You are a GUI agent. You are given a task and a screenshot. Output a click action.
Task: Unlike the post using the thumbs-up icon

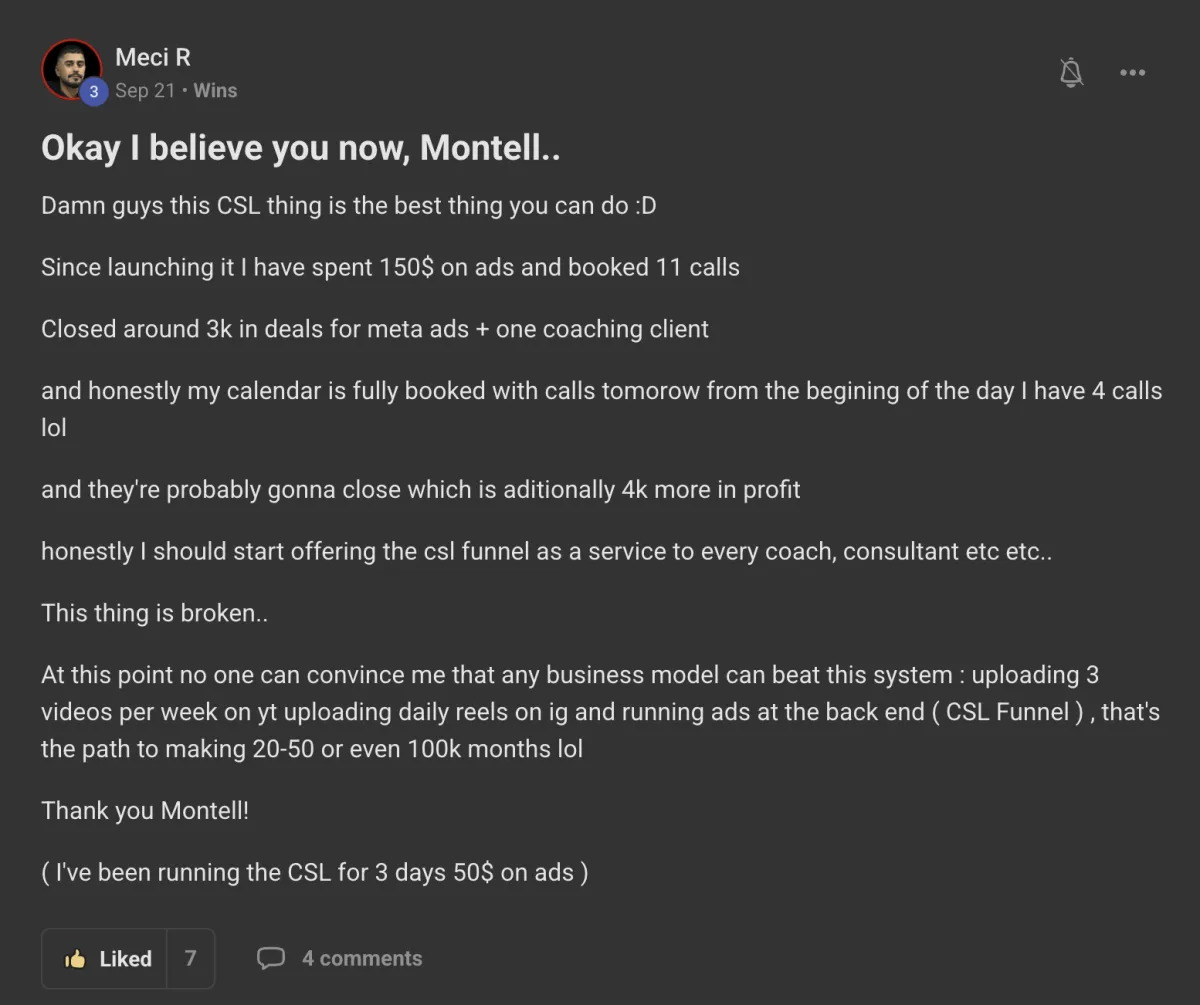76,959
